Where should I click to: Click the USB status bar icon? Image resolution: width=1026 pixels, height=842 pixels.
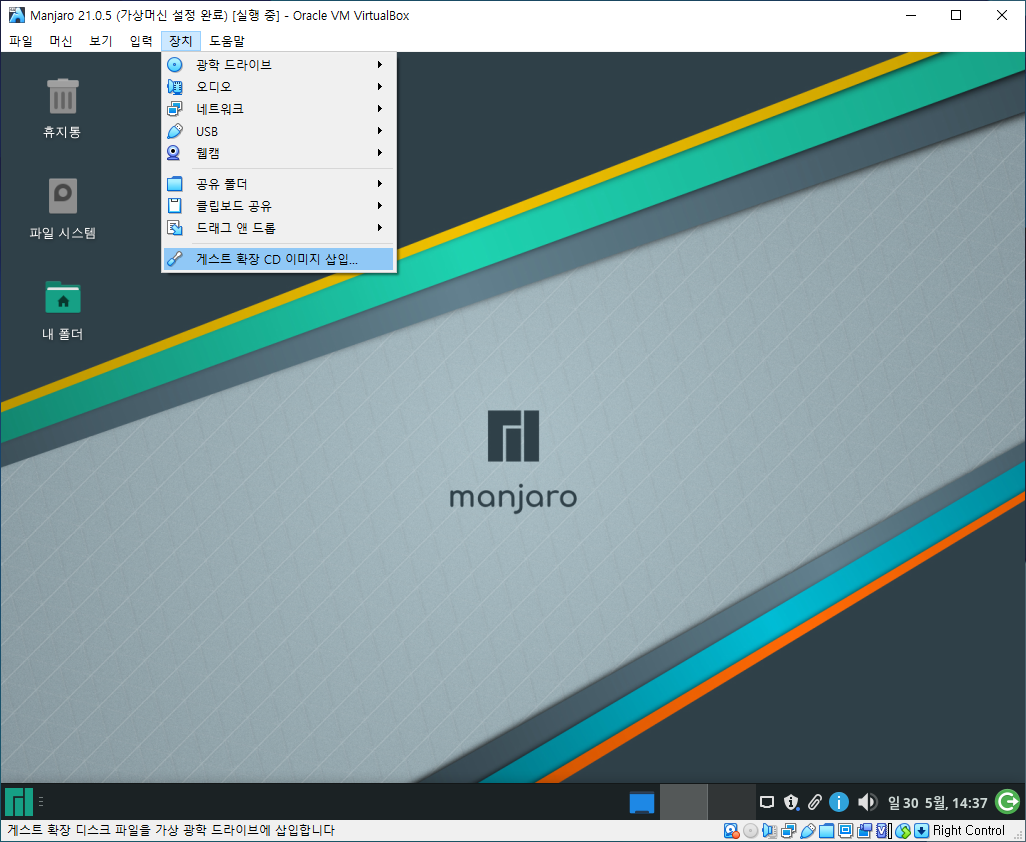pos(807,831)
